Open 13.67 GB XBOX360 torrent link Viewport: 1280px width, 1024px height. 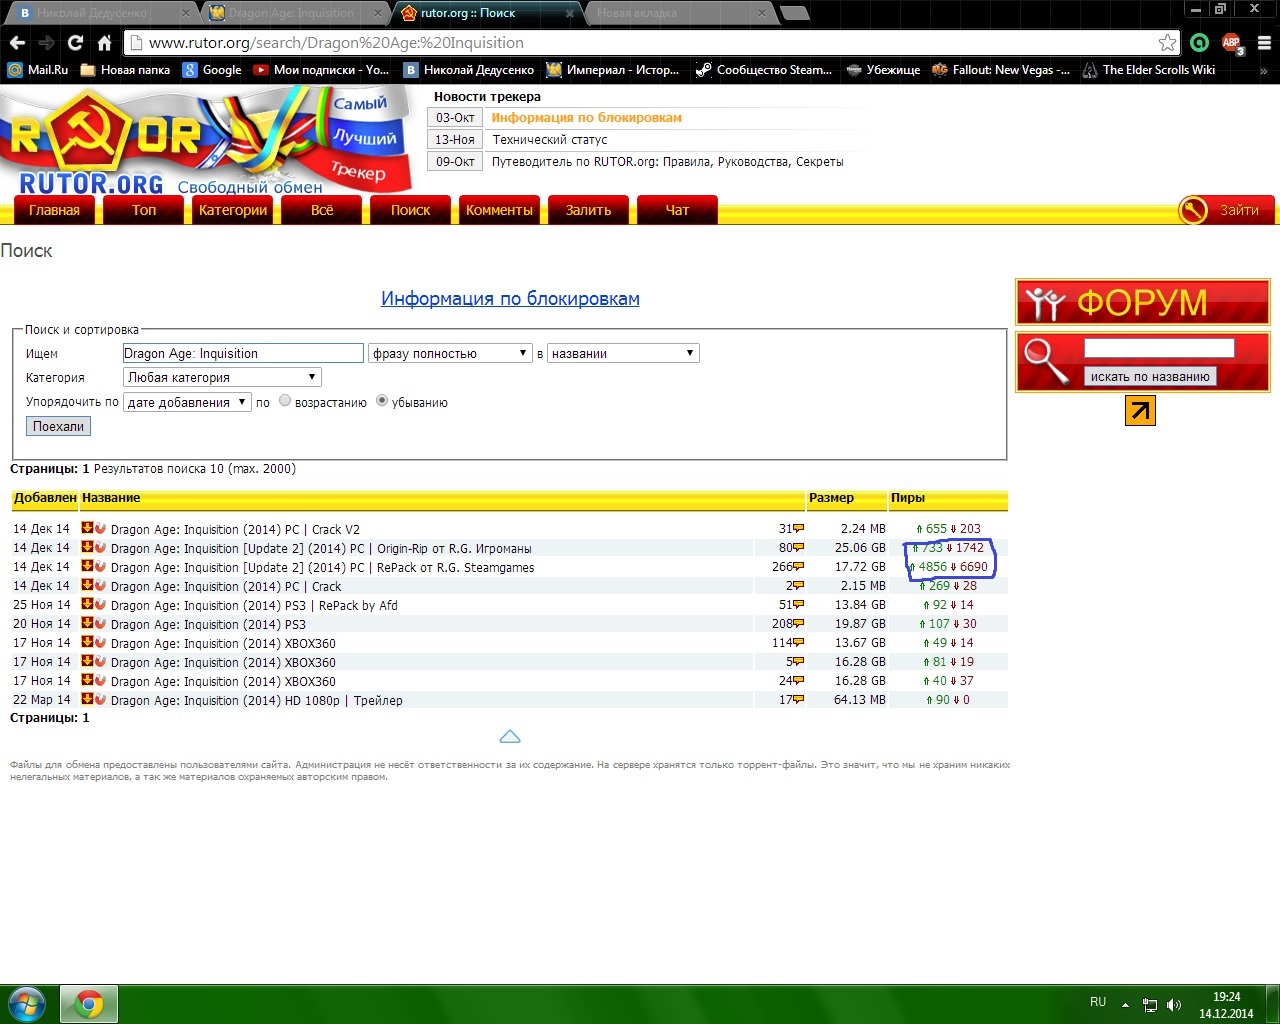pyautogui.click(x=223, y=643)
